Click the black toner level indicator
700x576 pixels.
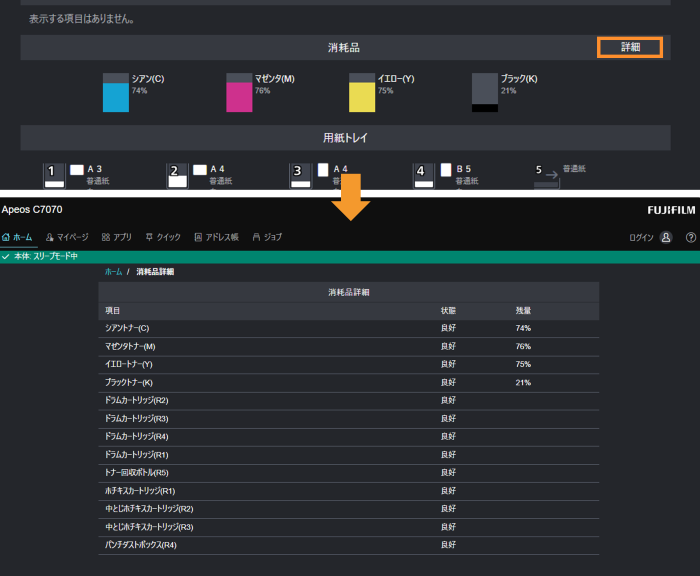click(485, 93)
